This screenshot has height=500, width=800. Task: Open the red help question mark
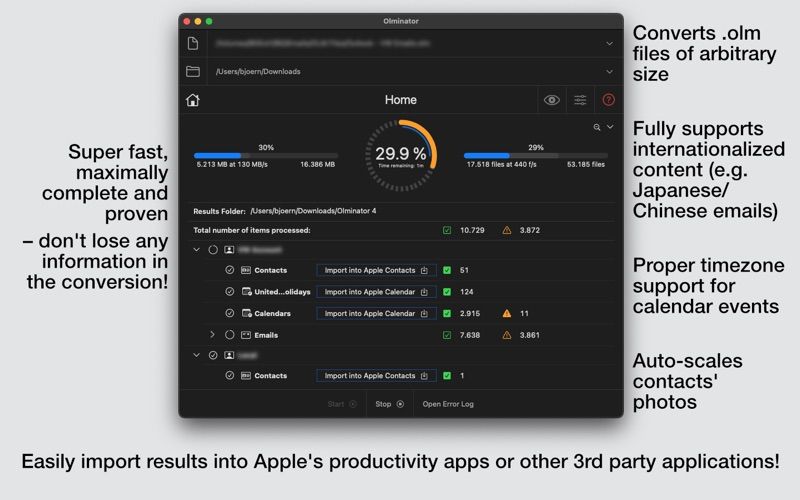(608, 100)
